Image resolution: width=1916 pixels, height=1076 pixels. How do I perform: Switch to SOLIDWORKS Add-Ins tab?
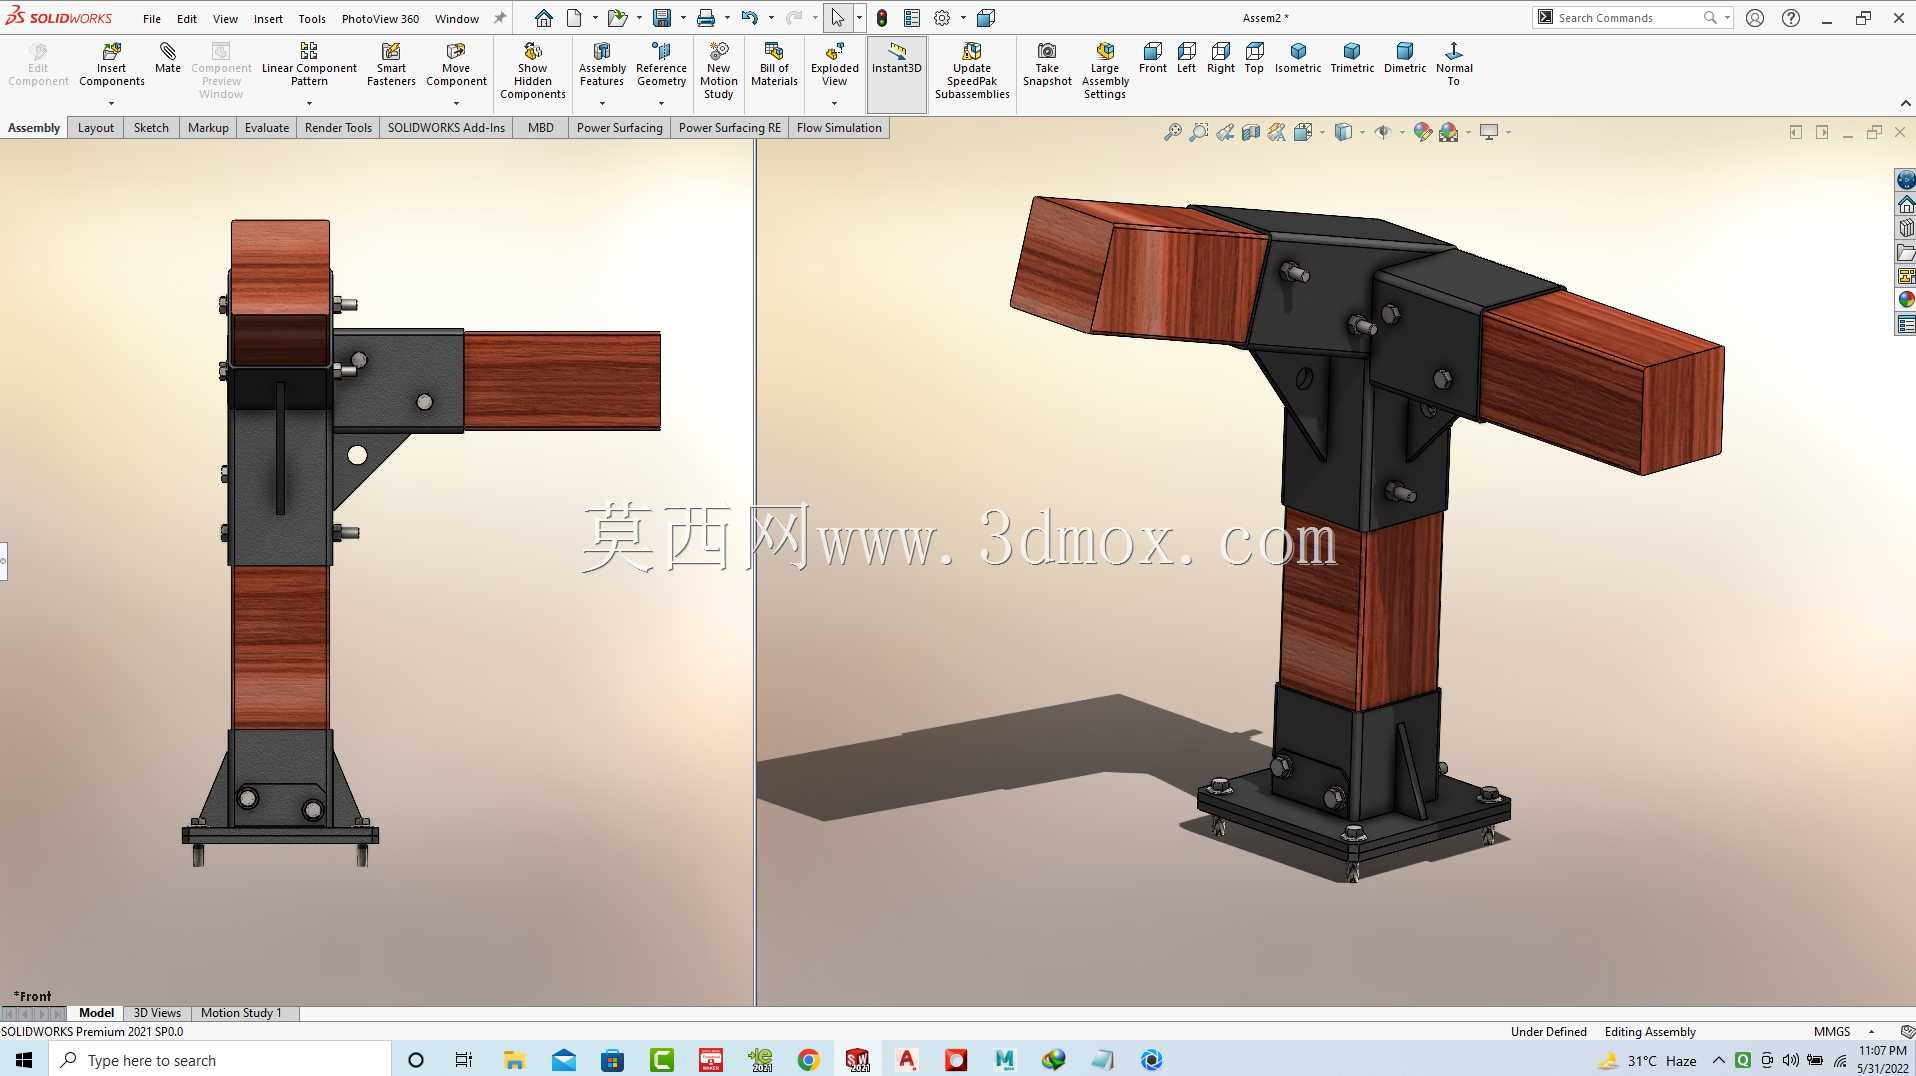tap(446, 128)
